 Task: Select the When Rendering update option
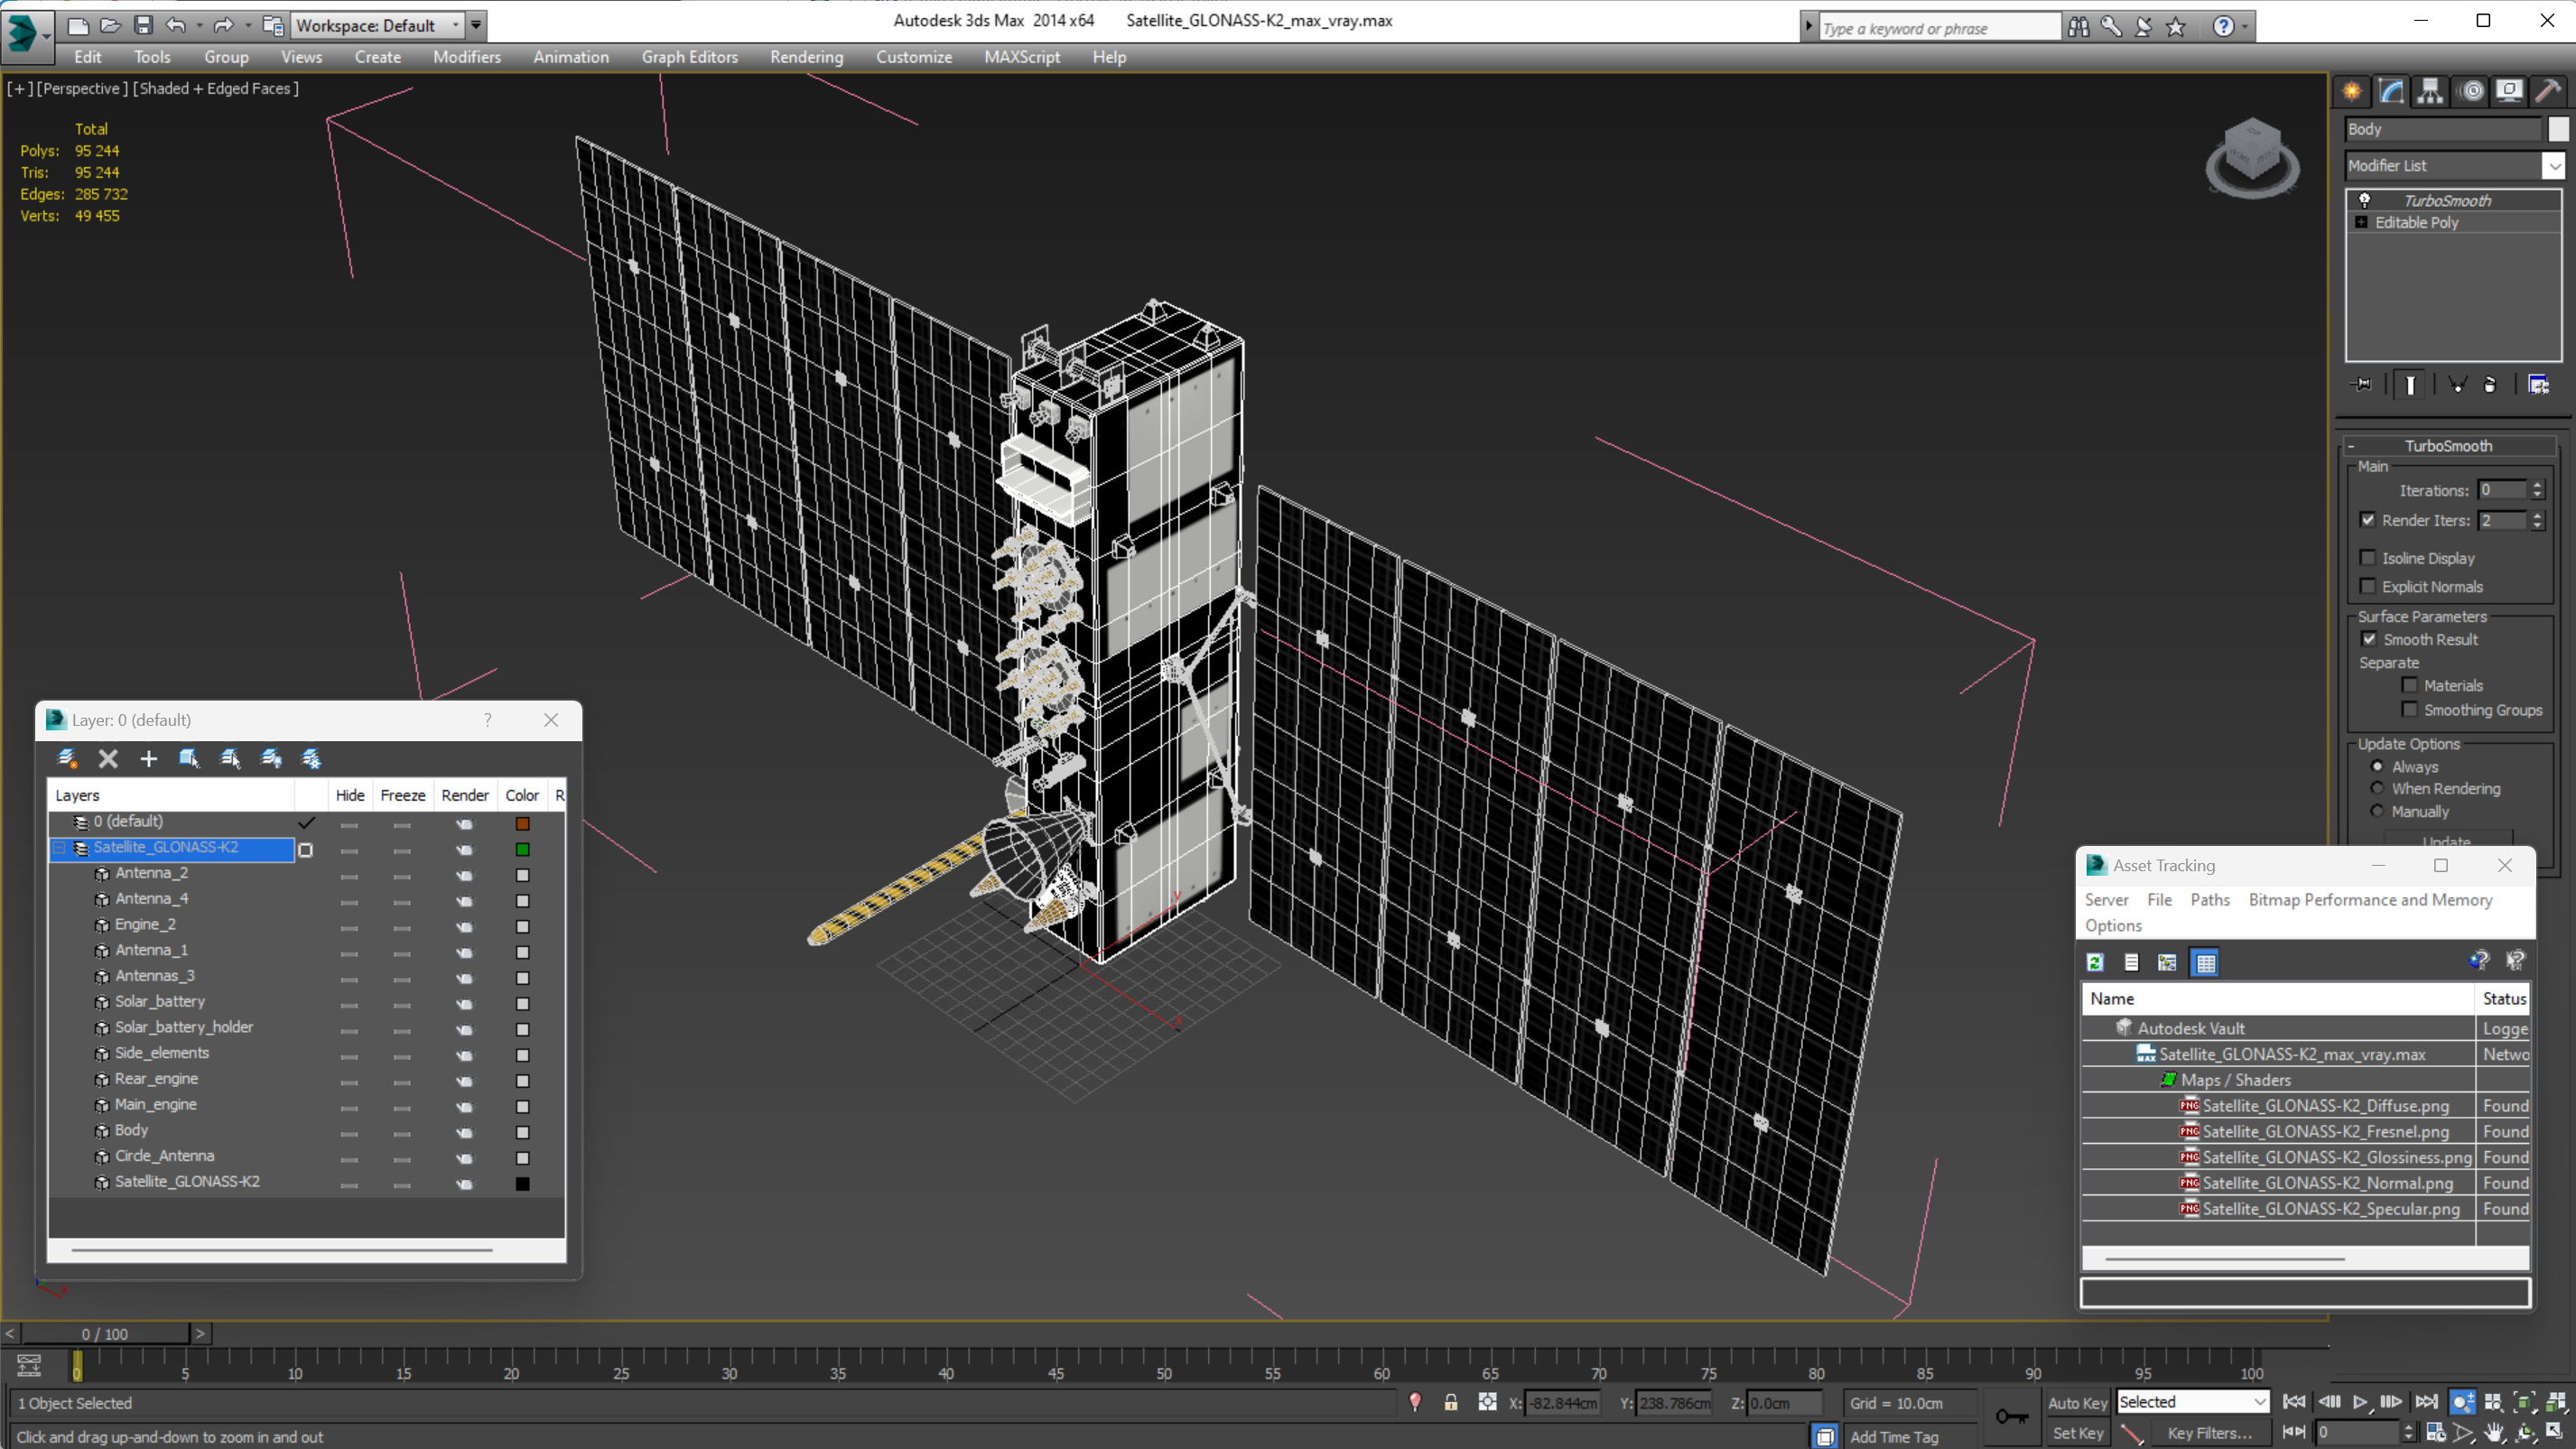[x=2378, y=788]
